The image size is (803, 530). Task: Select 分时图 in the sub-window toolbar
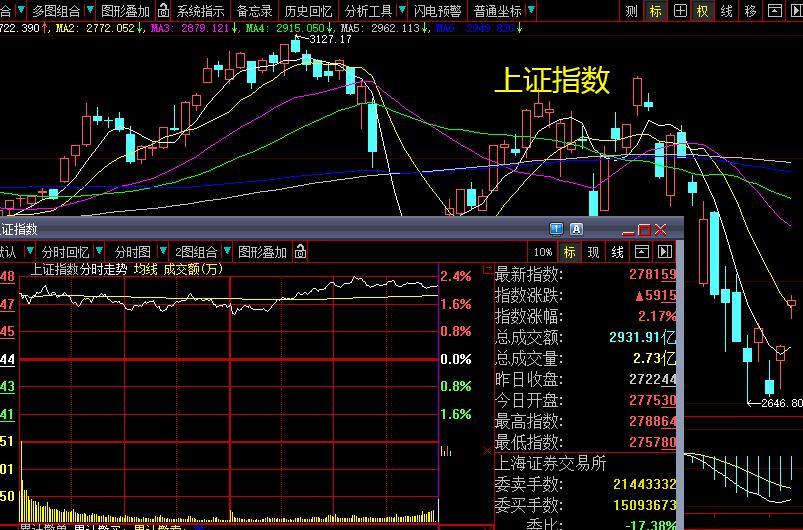click(132, 252)
